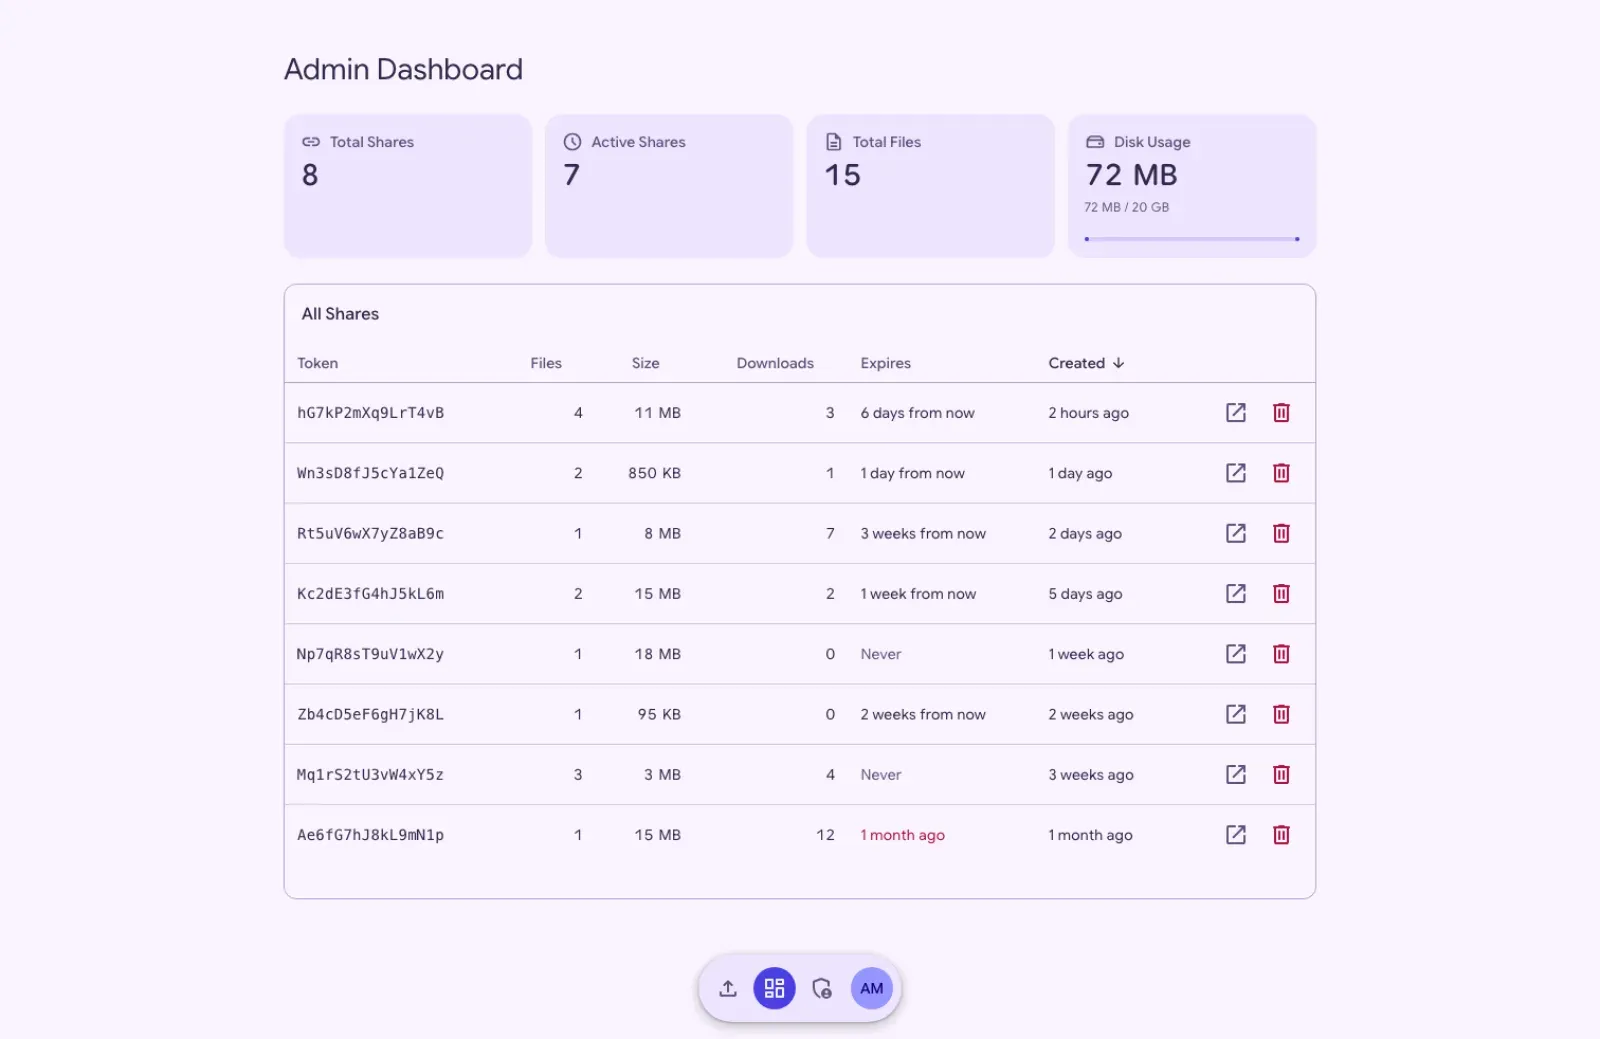The width and height of the screenshot is (1600, 1039).
Task: Click '6 days from now' expiry
Action: point(918,413)
